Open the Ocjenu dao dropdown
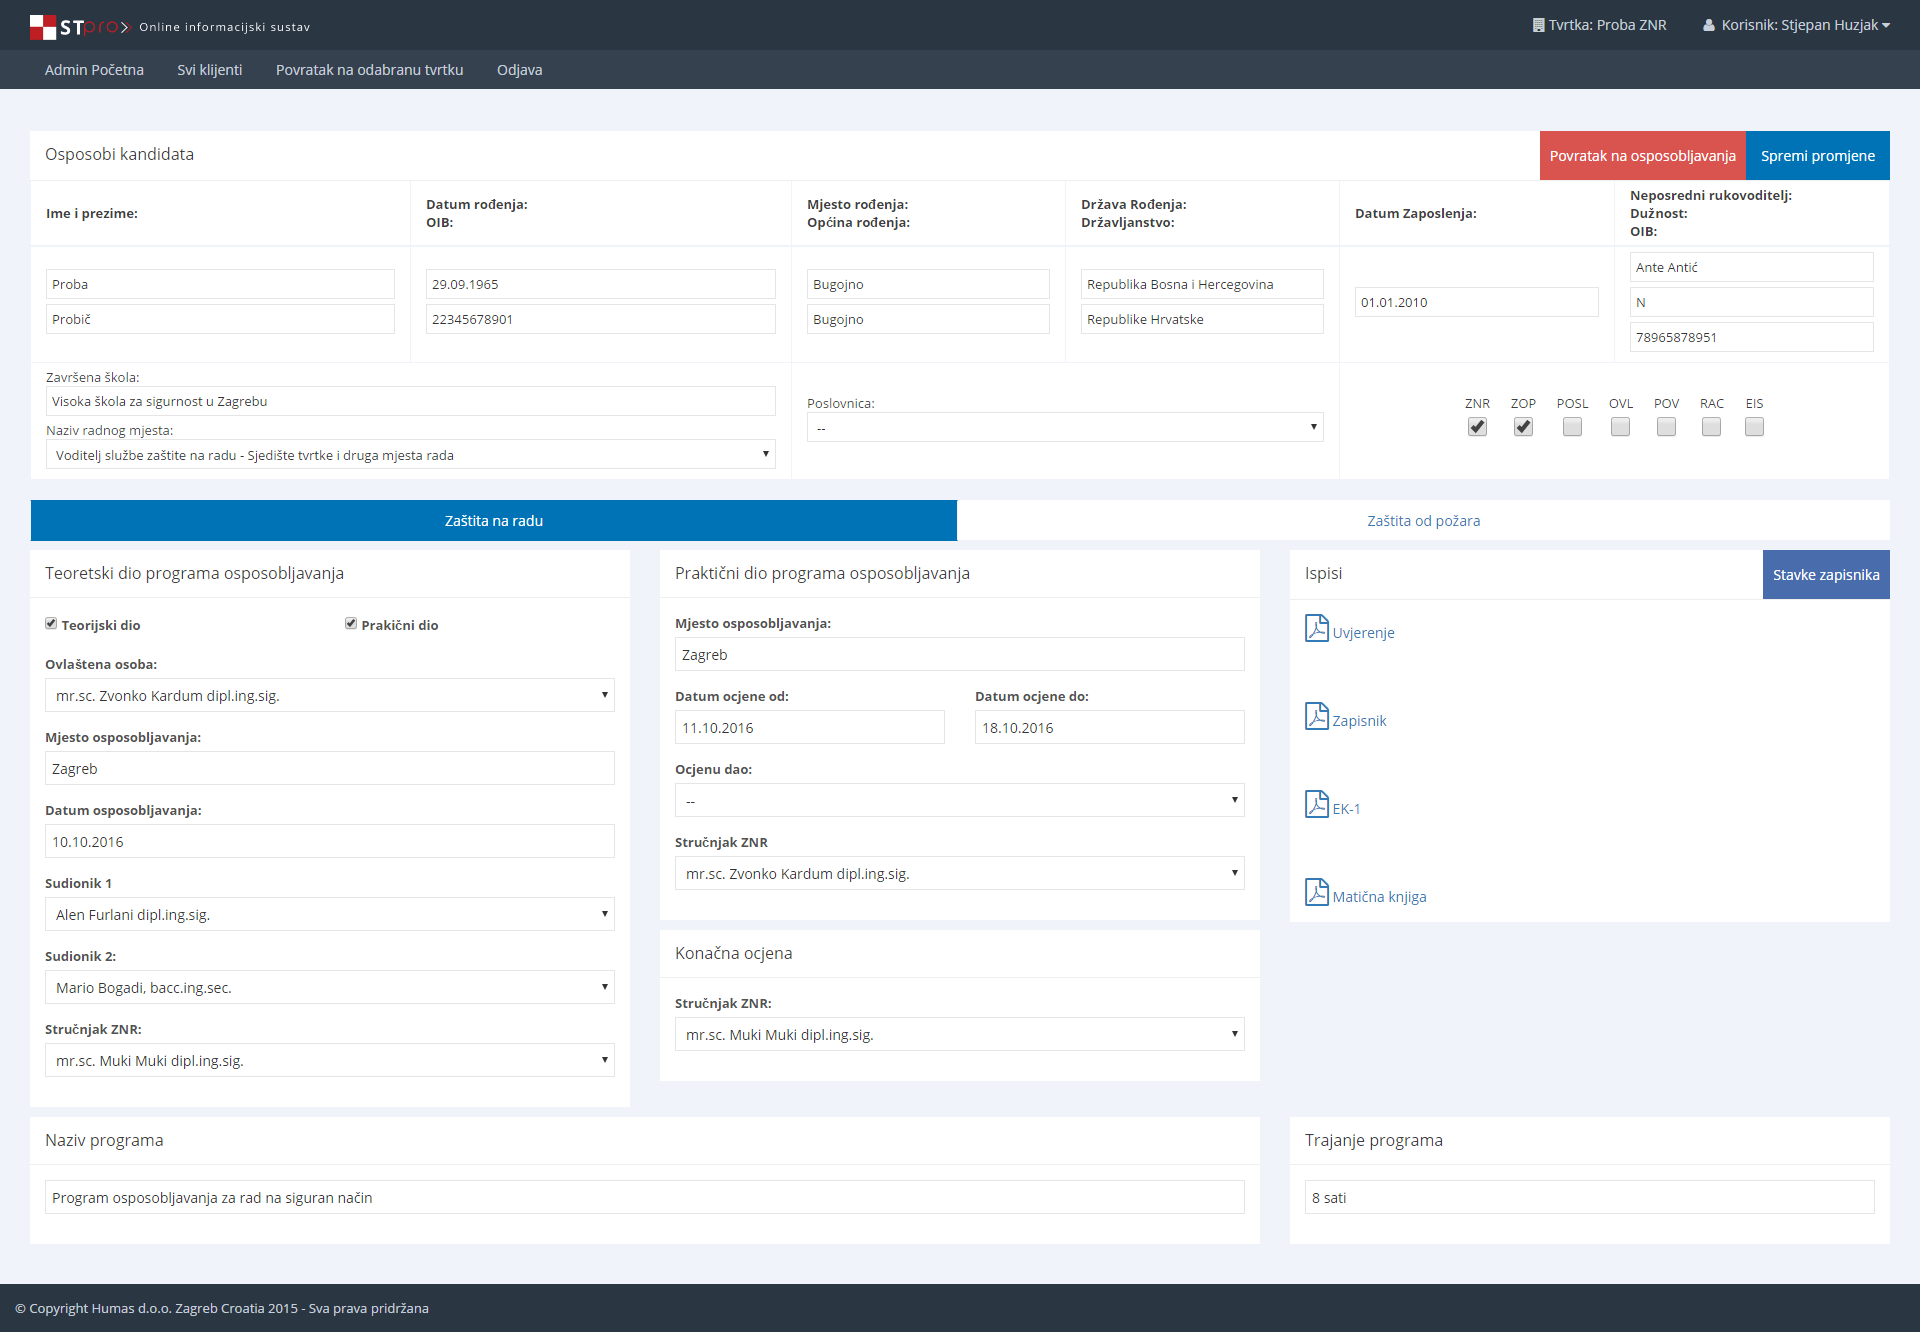Image resolution: width=1920 pixels, height=1332 pixels. 959,801
